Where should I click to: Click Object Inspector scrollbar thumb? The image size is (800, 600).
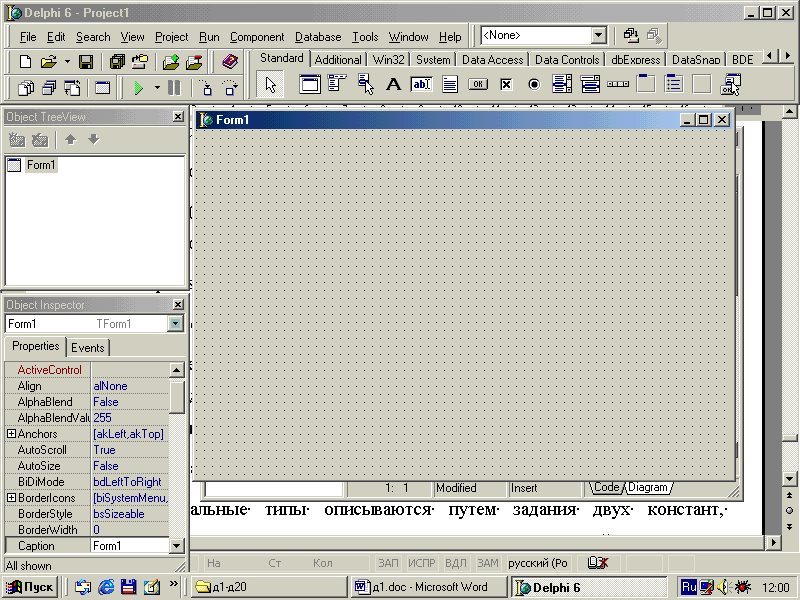pos(177,397)
